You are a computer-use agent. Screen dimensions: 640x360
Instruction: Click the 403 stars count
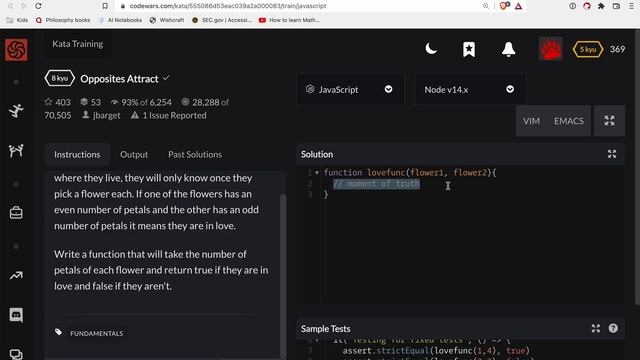point(58,102)
